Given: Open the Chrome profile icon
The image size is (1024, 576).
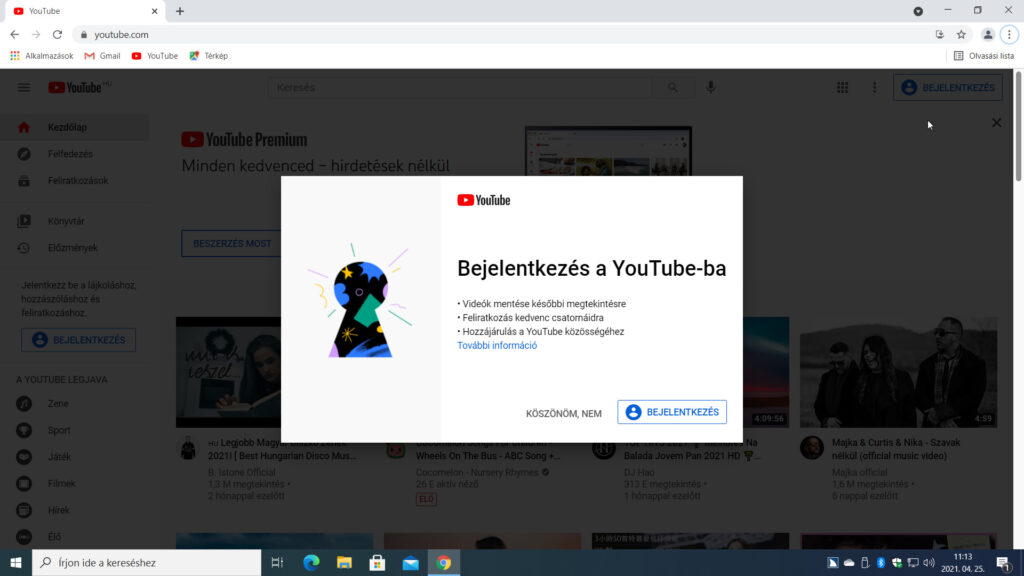Looking at the screenshot, I should 988,35.
